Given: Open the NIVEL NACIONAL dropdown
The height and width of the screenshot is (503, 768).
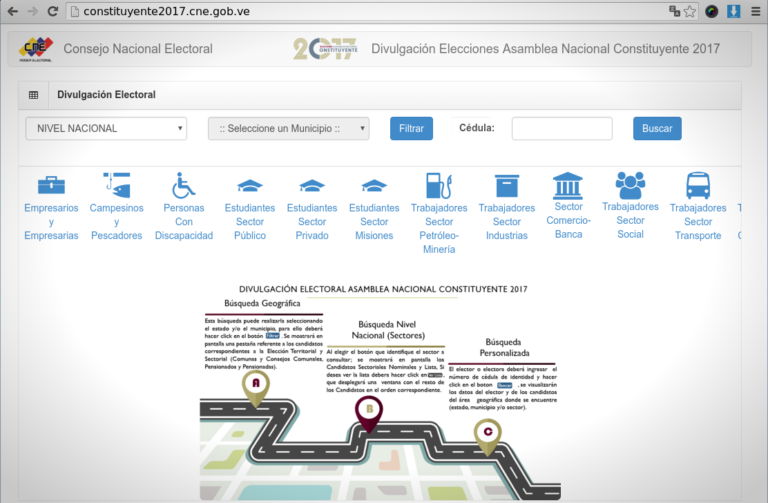Looking at the screenshot, I should point(106,128).
